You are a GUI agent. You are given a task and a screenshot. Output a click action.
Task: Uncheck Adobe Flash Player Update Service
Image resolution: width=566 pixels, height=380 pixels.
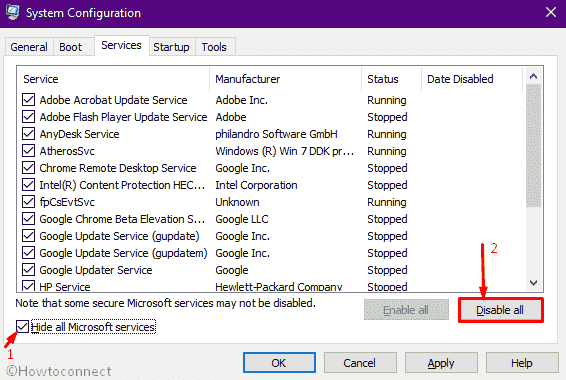pos(29,117)
